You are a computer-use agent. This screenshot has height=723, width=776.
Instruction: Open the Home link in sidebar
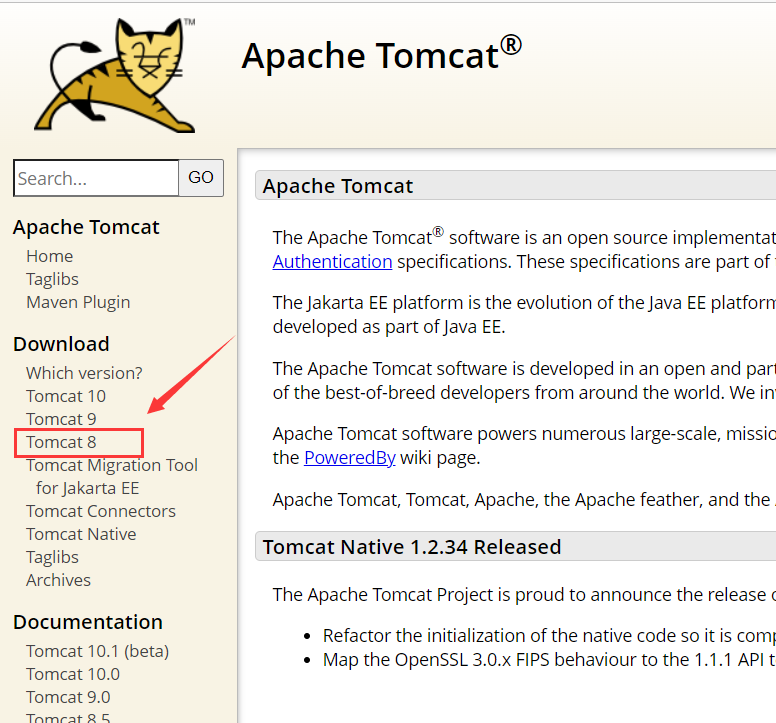(x=49, y=256)
